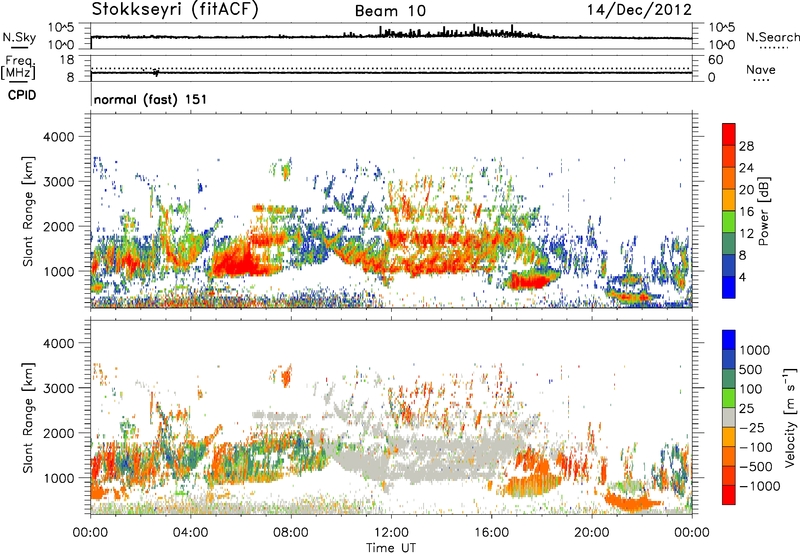Screen dimensions: 800x554
Task: Click the date 14/Dec/2012
Action: point(639,10)
